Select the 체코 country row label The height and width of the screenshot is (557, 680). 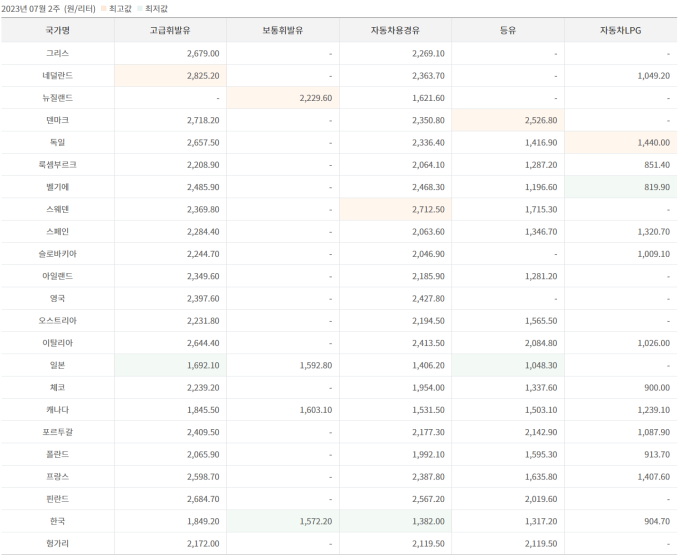(57, 387)
